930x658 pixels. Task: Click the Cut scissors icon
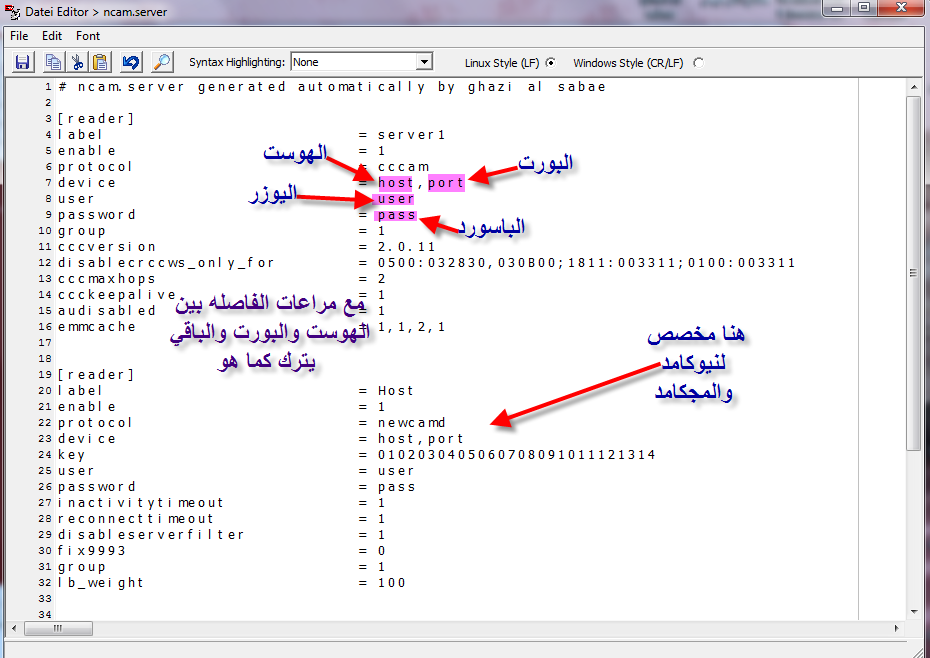point(77,62)
